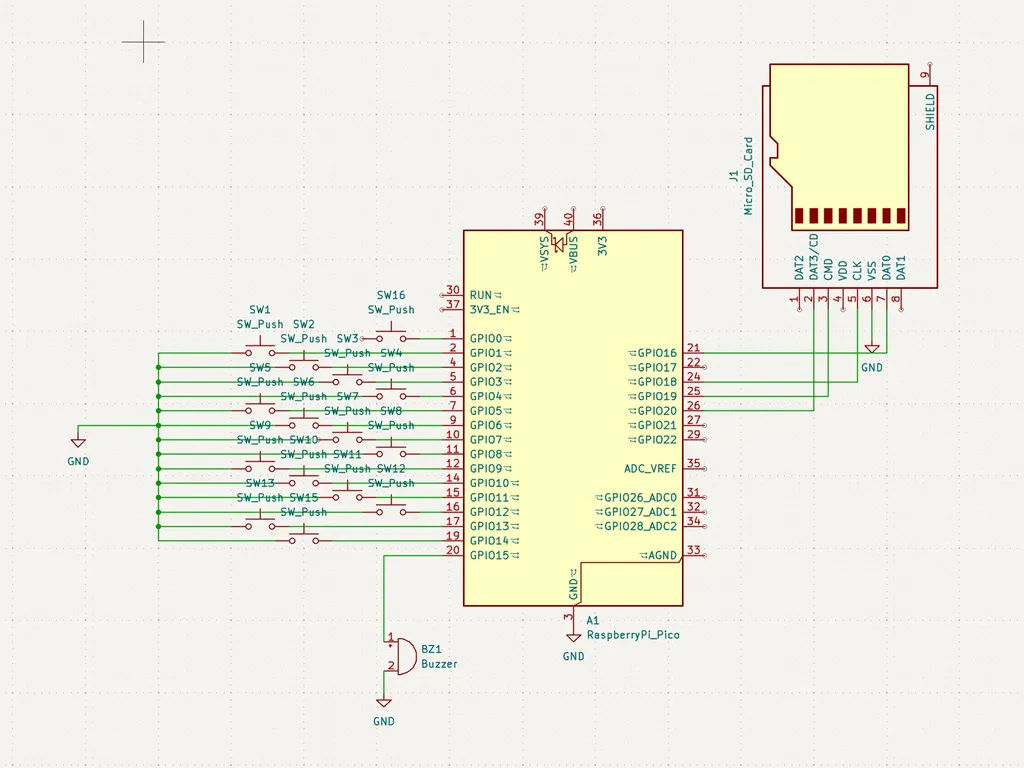Click the 'VDD' pin label on the SD card
This screenshot has height=768, width=1024.
[842, 270]
